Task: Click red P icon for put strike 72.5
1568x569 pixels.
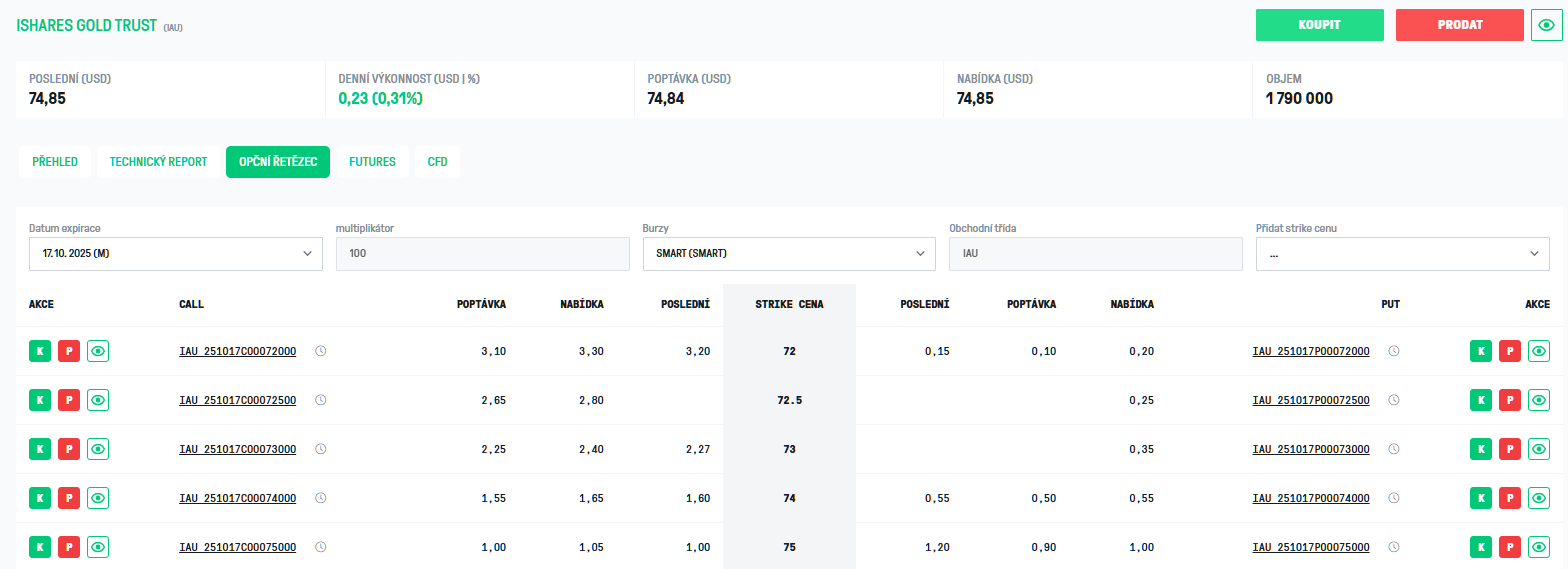Action: [x=1509, y=400]
